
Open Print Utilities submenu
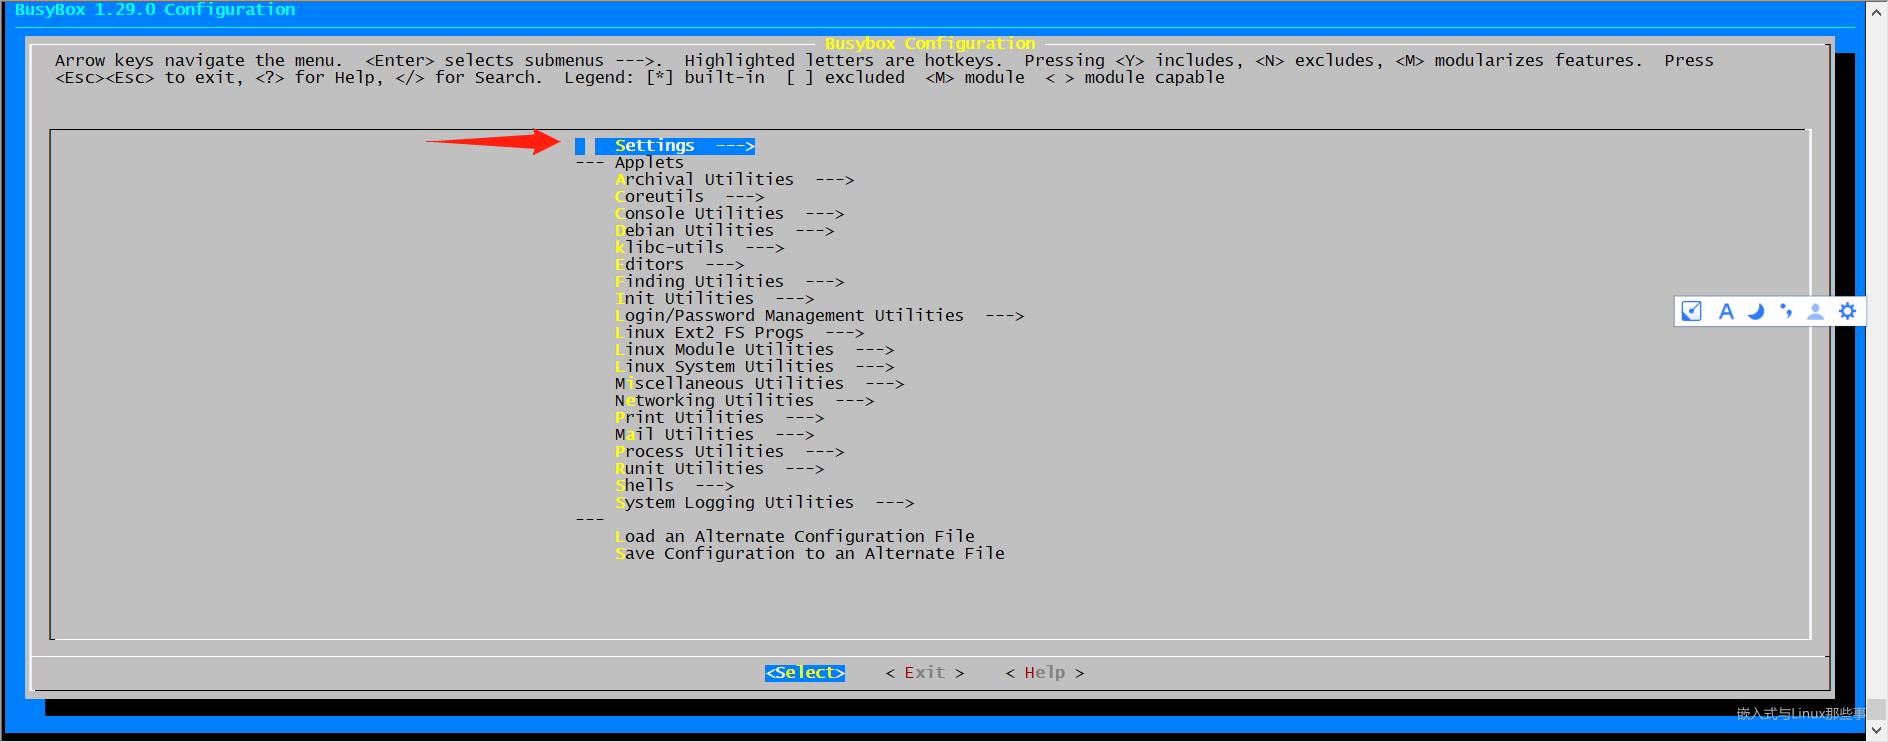(719, 418)
